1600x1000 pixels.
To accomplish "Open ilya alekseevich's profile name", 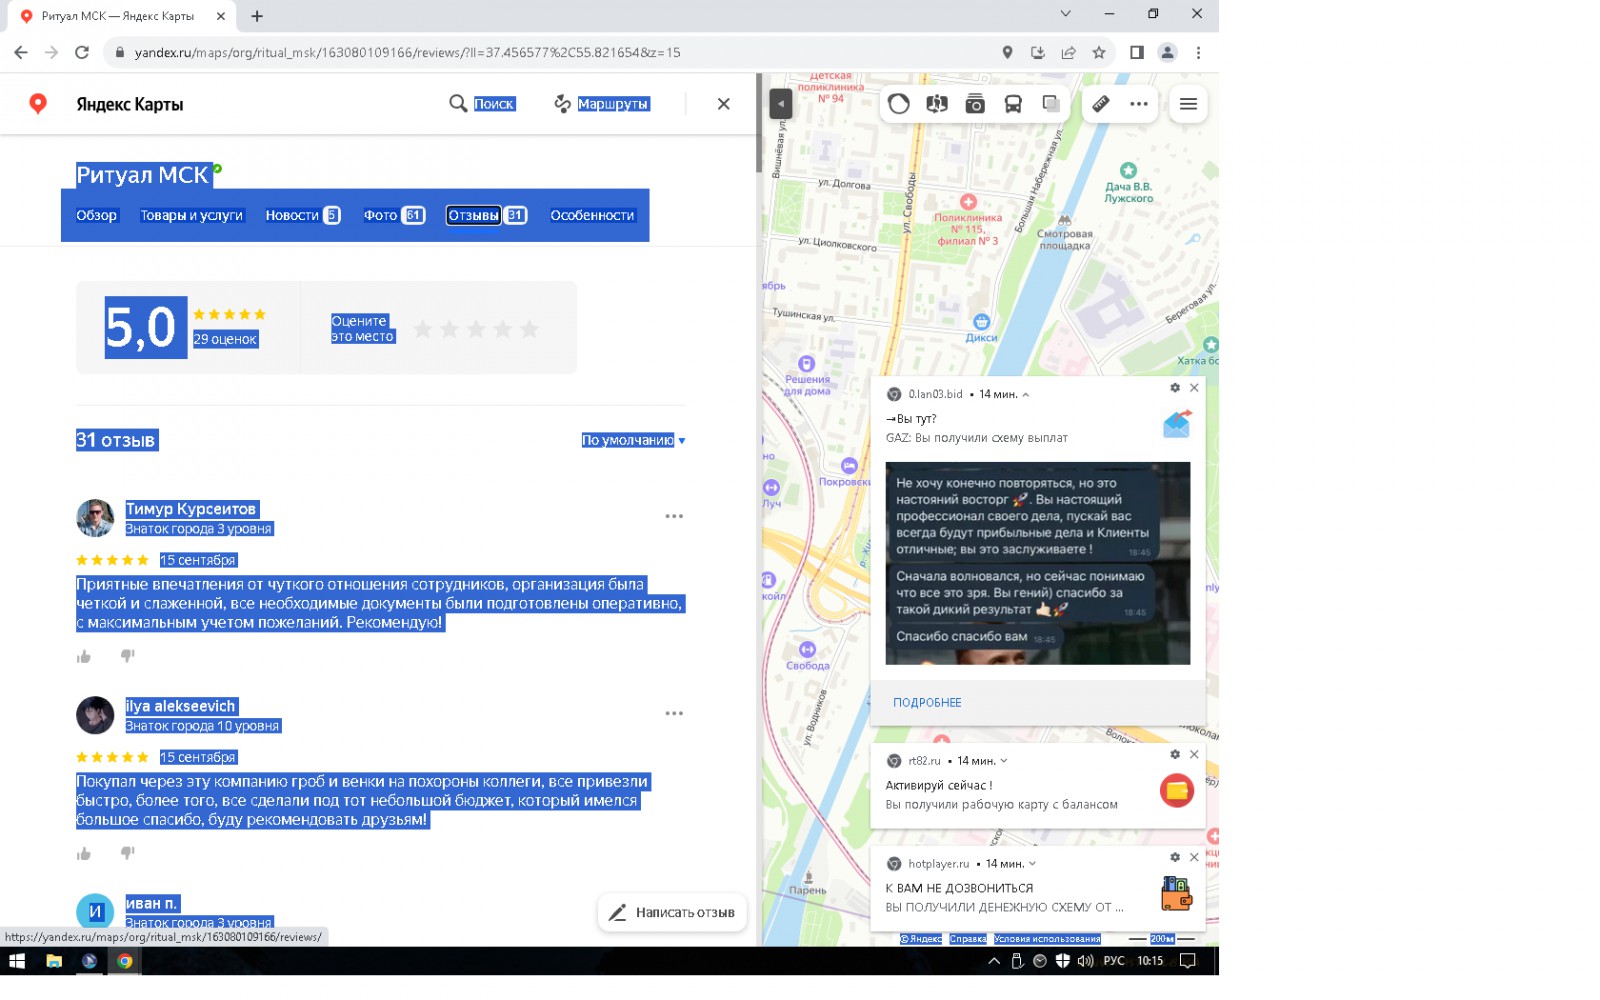I will [x=181, y=706].
